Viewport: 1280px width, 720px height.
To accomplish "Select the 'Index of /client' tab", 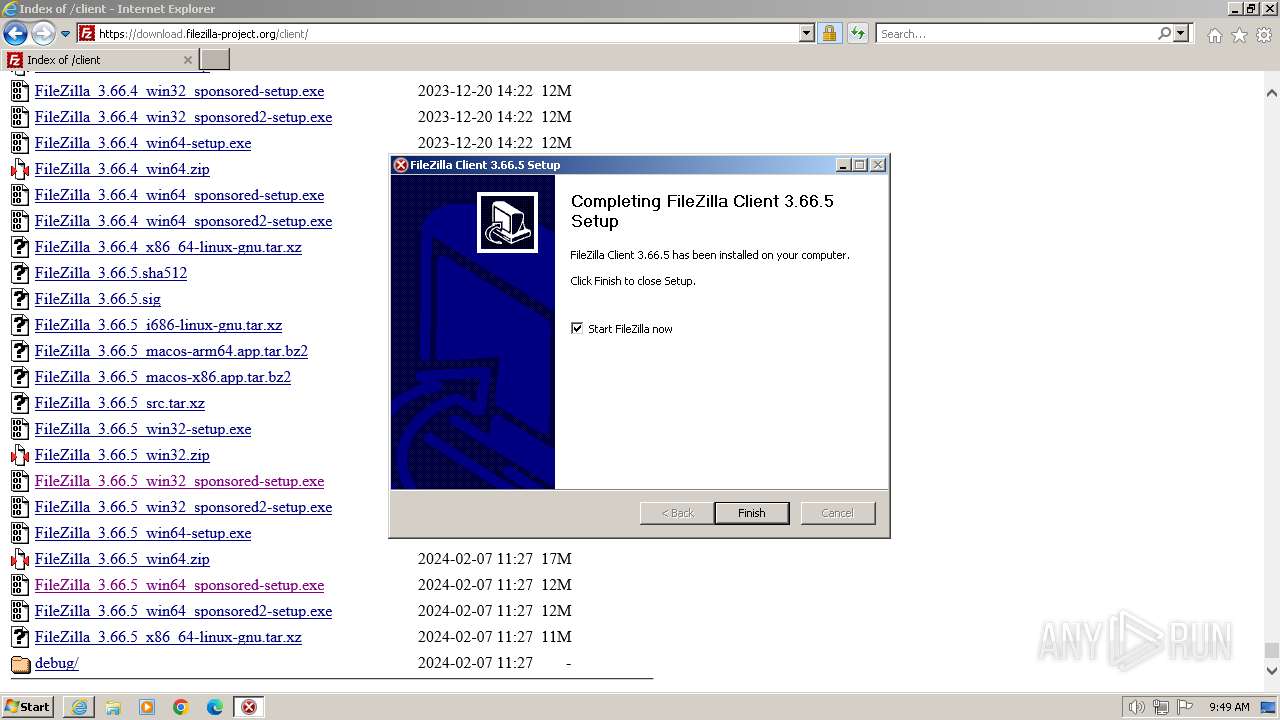I will pyautogui.click(x=100, y=60).
